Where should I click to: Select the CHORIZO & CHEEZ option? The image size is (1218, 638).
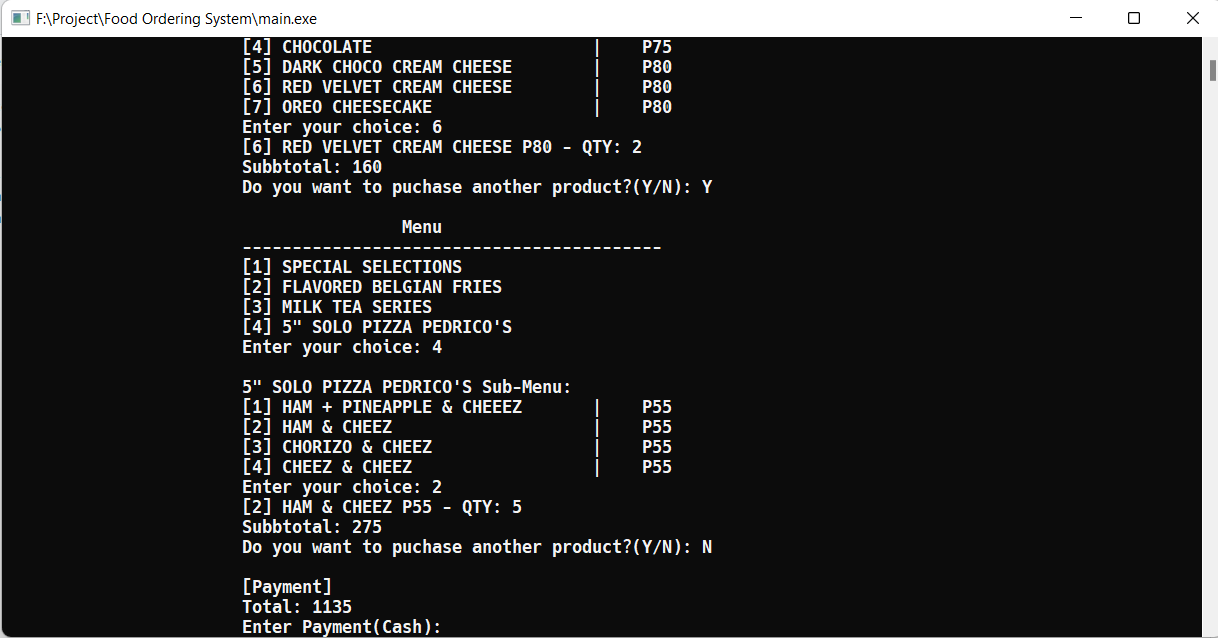336,446
